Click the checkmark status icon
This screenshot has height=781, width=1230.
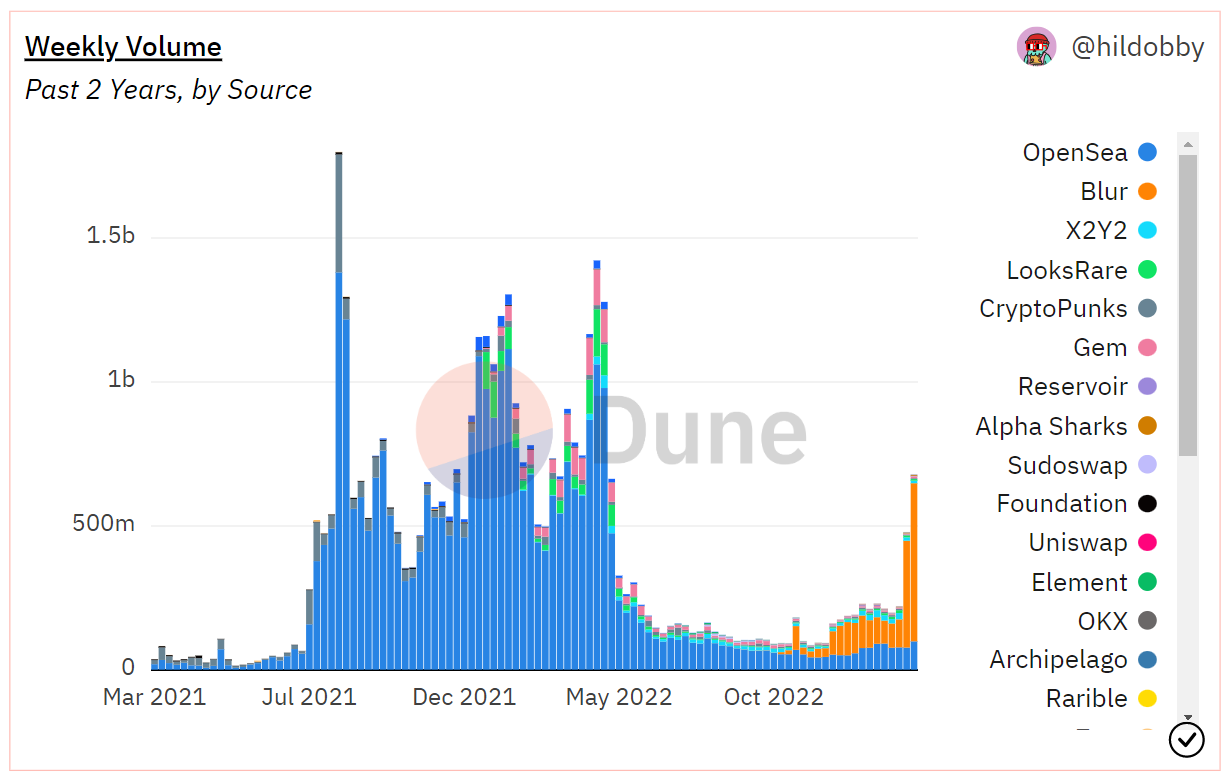pyautogui.click(x=1186, y=740)
